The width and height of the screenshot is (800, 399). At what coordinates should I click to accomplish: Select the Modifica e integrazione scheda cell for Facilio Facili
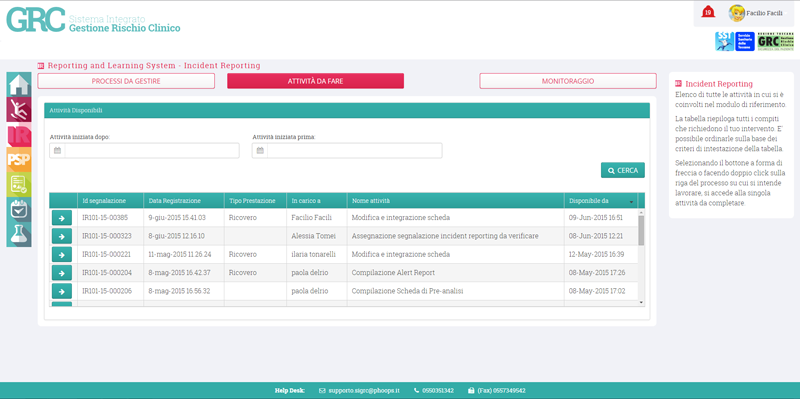456,218
